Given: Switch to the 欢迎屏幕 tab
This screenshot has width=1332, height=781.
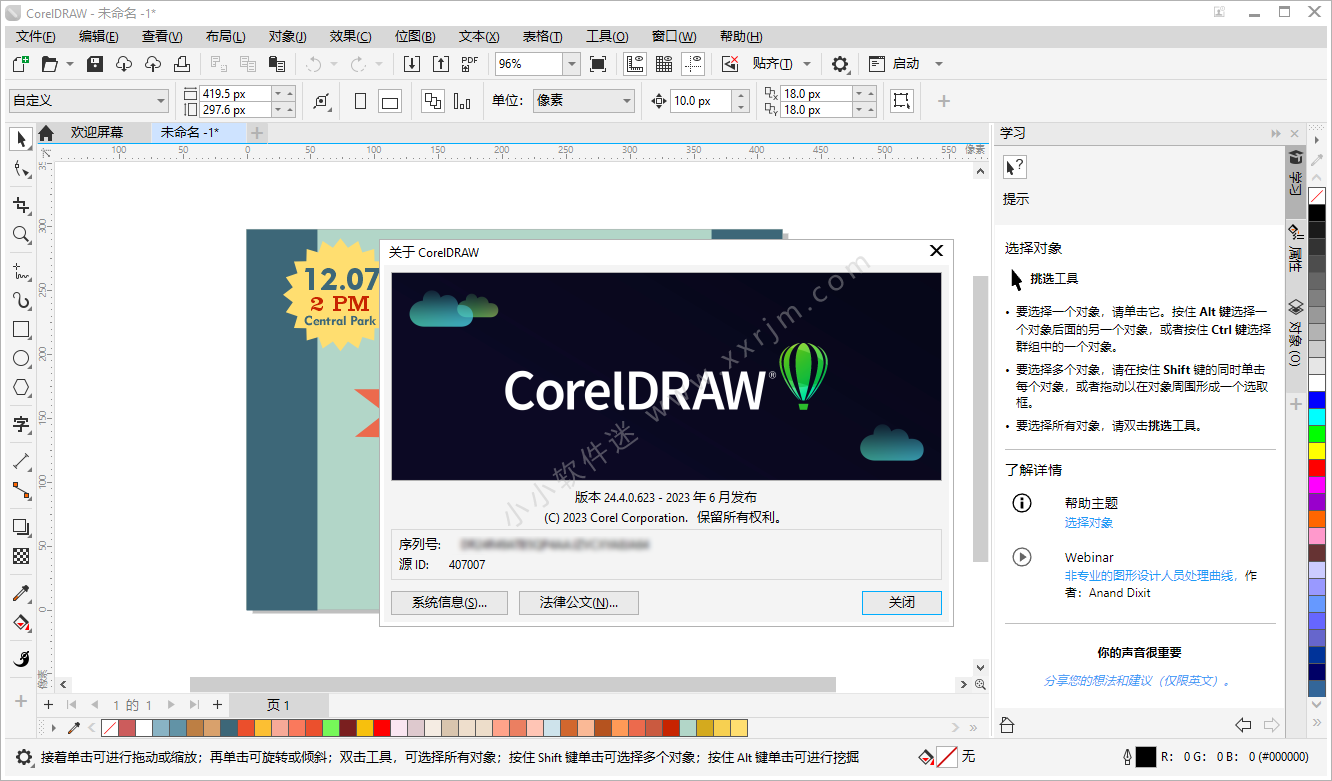Looking at the screenshot, I should 97,132.
